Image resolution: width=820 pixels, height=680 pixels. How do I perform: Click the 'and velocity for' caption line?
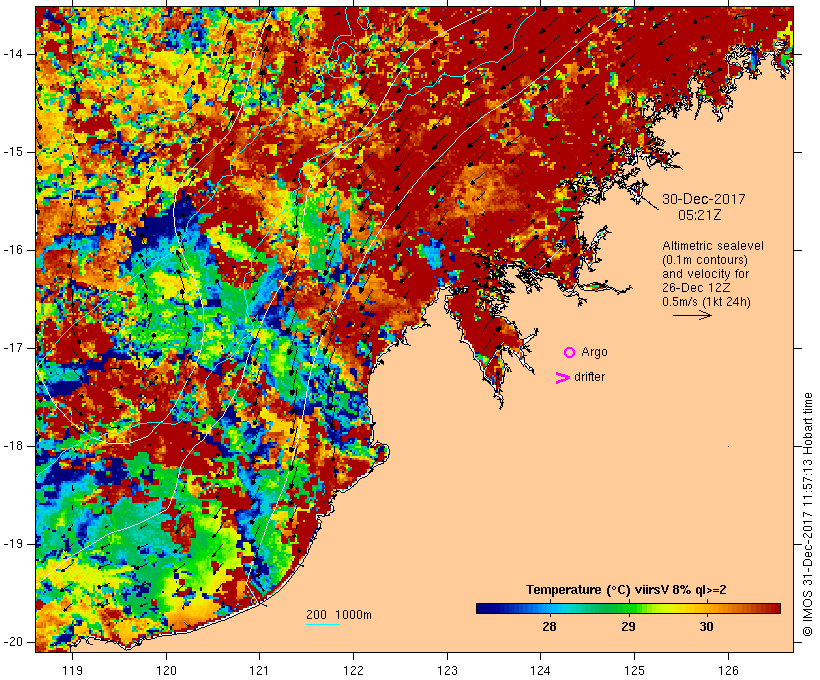(705, 274)
